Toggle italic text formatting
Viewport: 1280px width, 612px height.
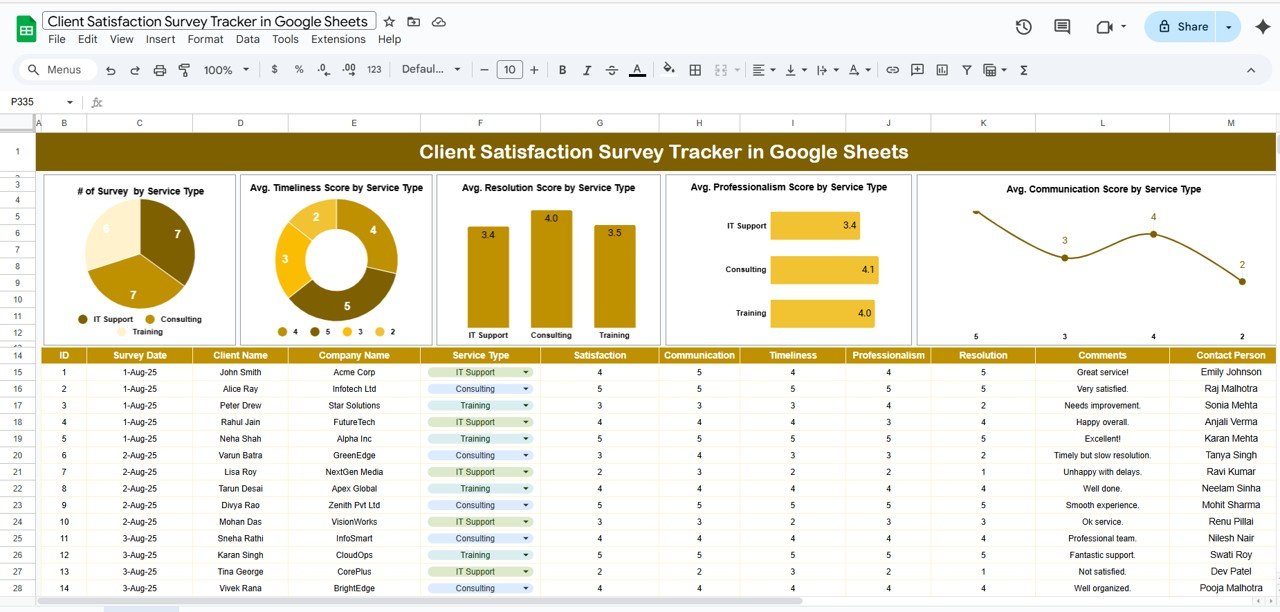(587, 70)
